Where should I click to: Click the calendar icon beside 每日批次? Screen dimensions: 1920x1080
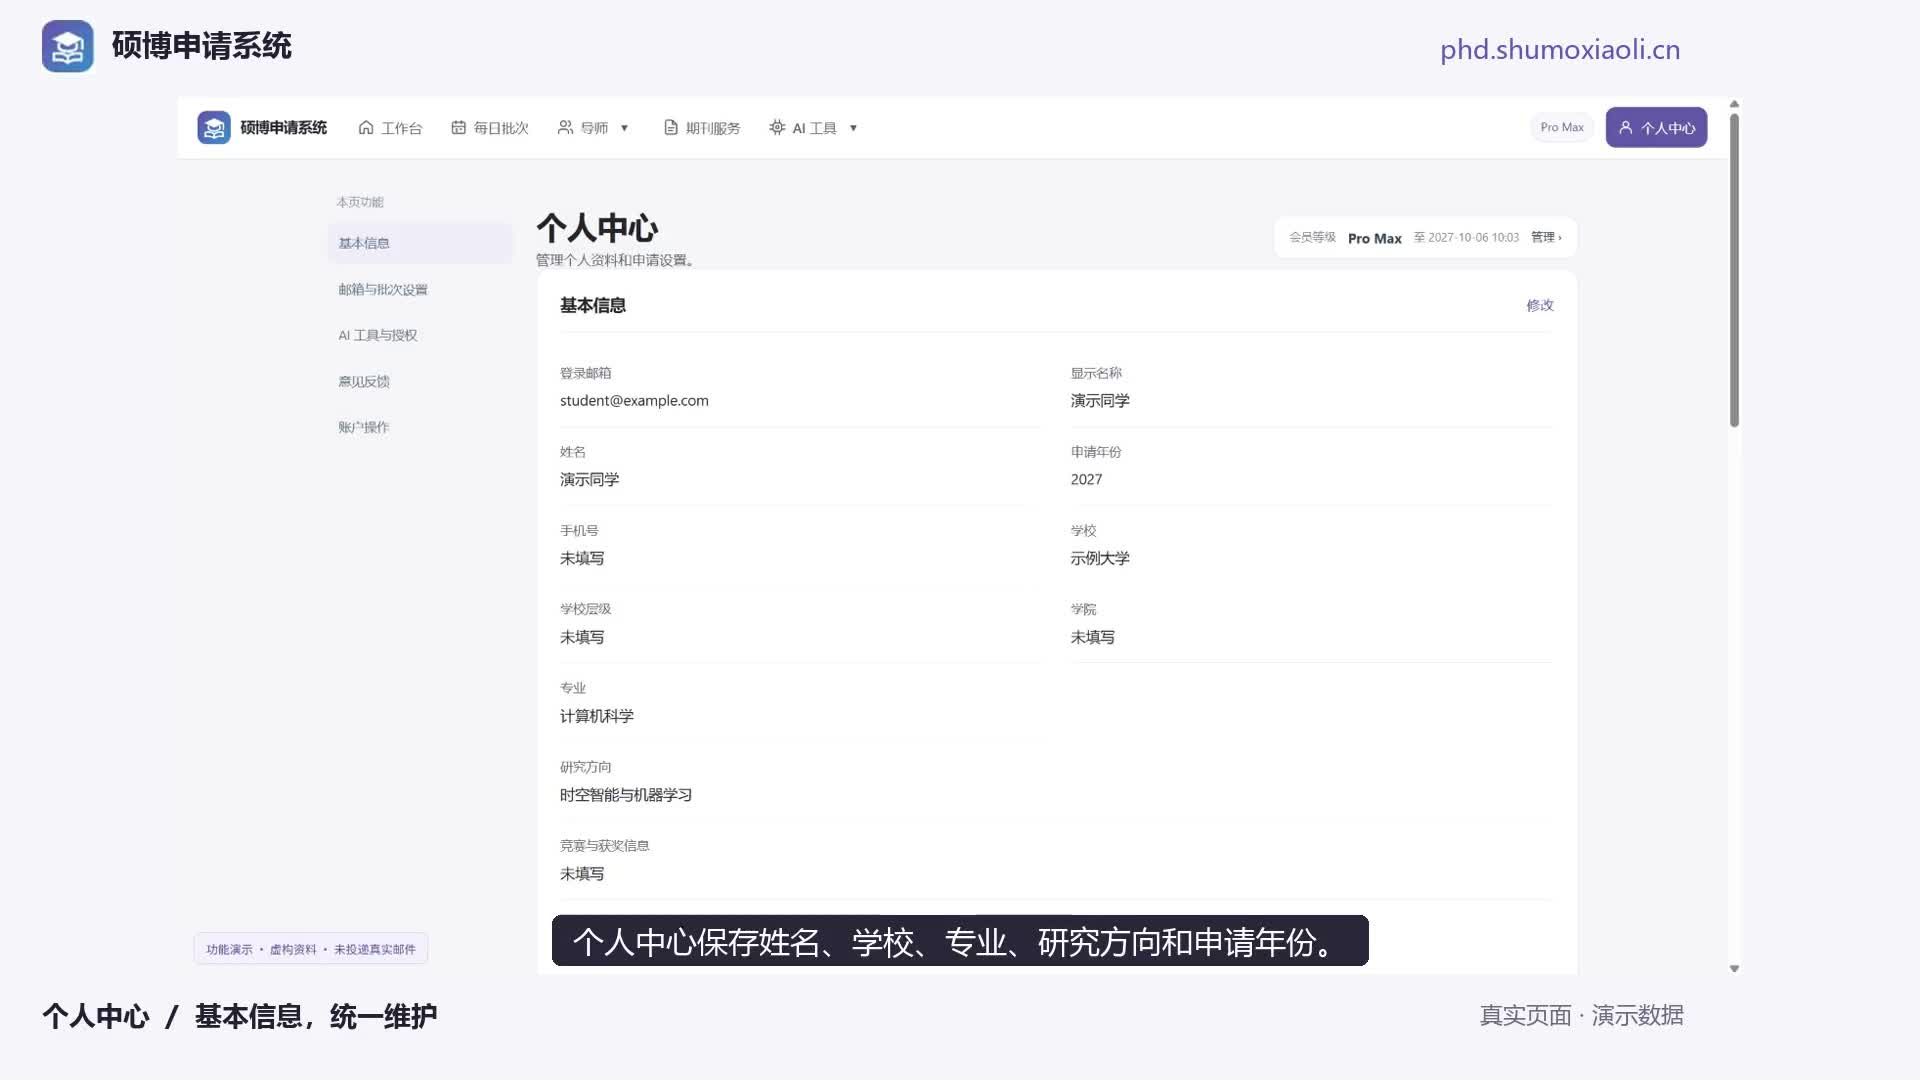(x=458, y=128)
